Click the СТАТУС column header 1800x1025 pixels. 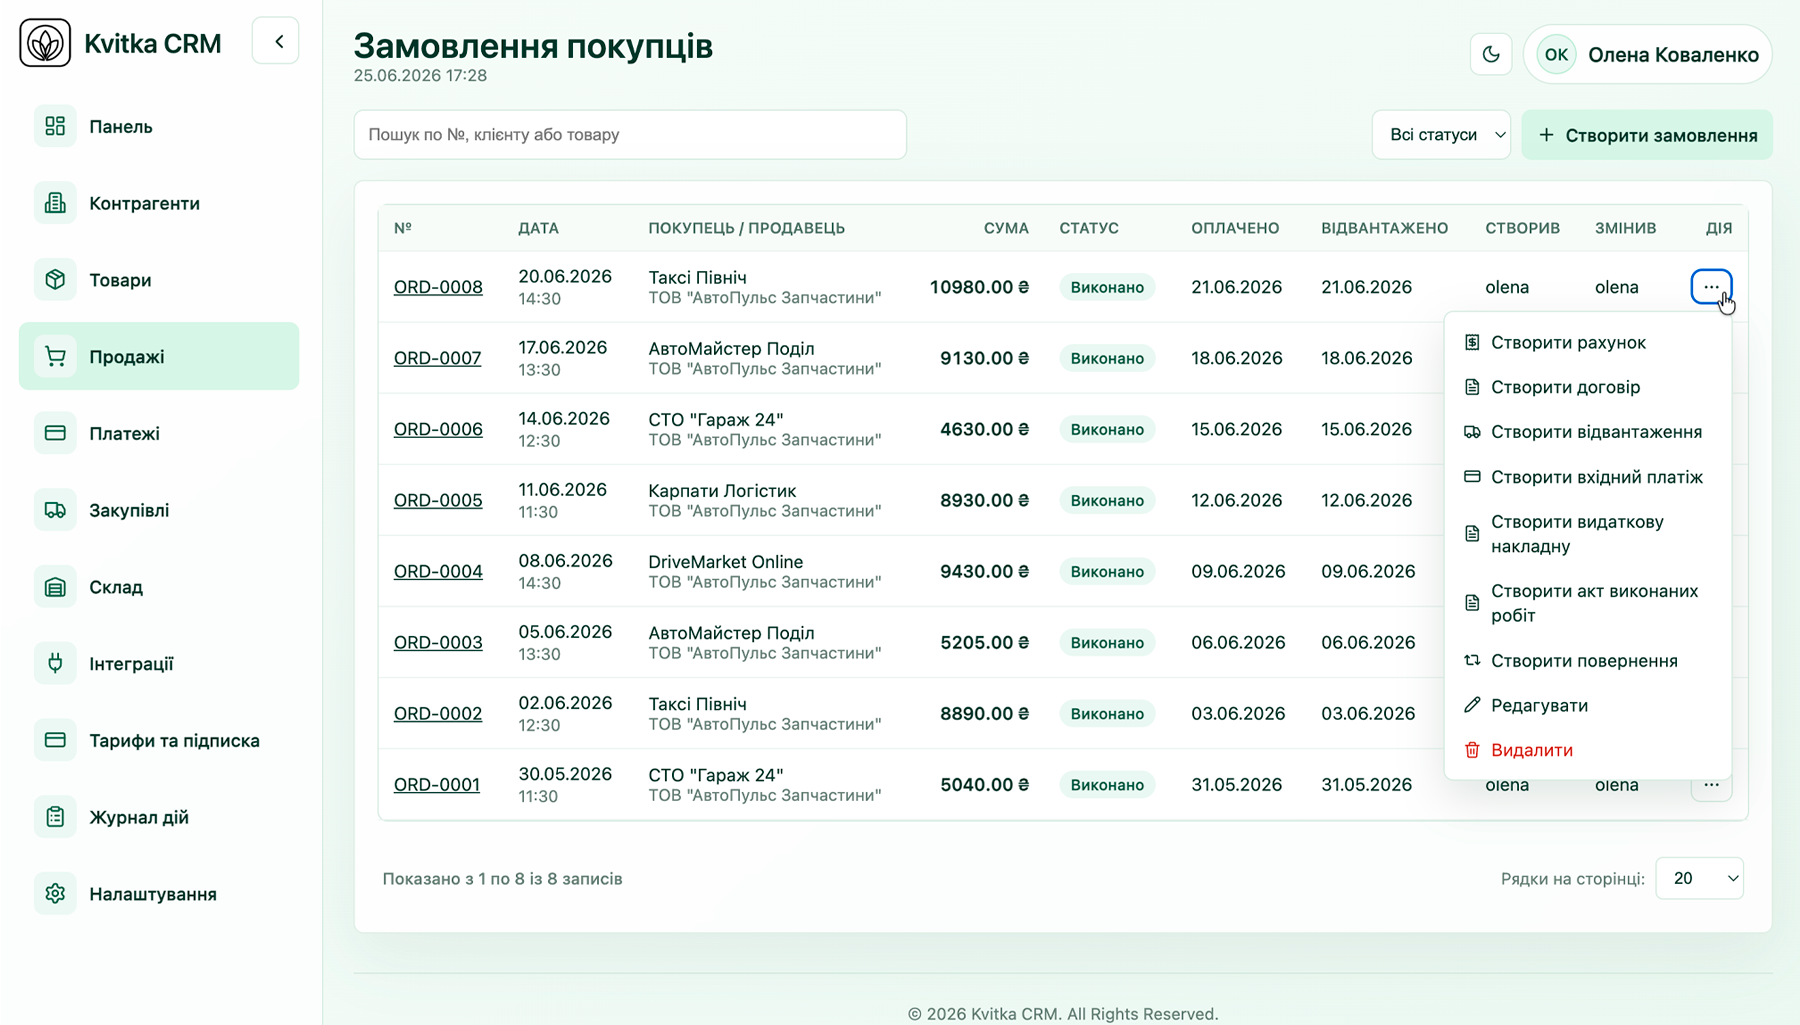click(x=1089, y=228)
